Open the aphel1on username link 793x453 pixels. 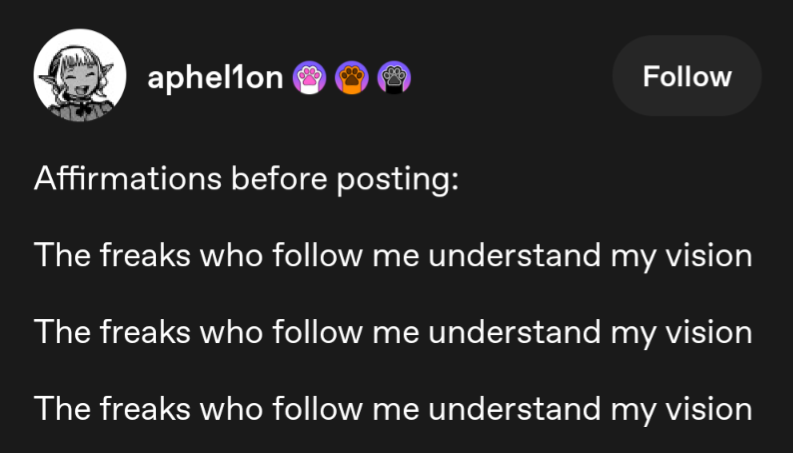215,78
